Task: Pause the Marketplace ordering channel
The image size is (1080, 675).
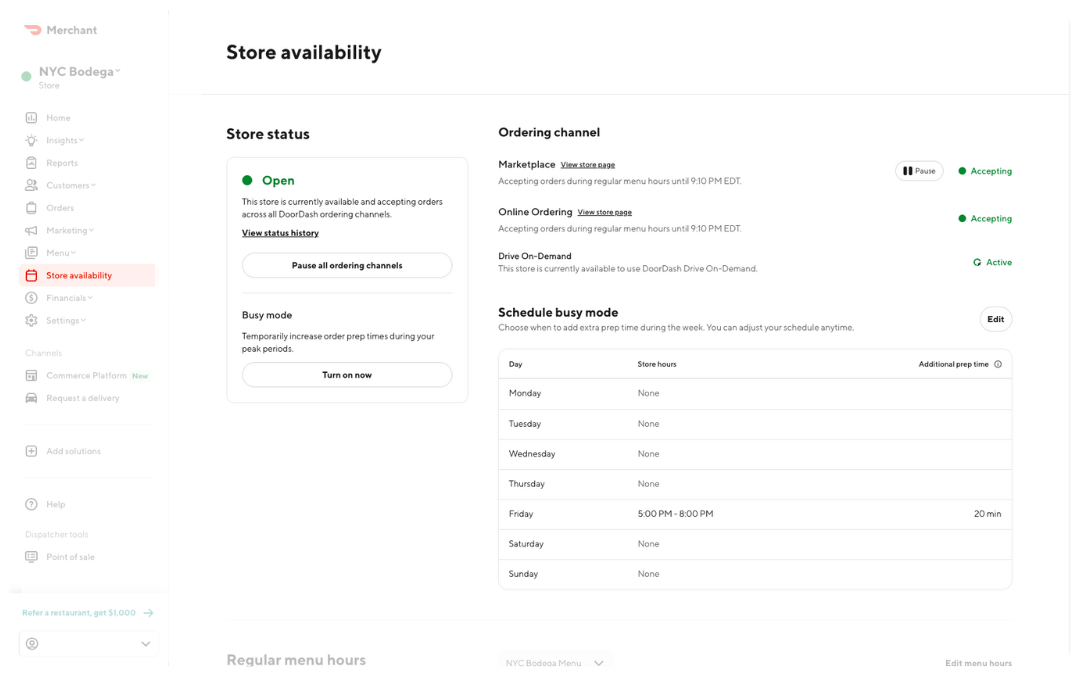Action: 918,170
